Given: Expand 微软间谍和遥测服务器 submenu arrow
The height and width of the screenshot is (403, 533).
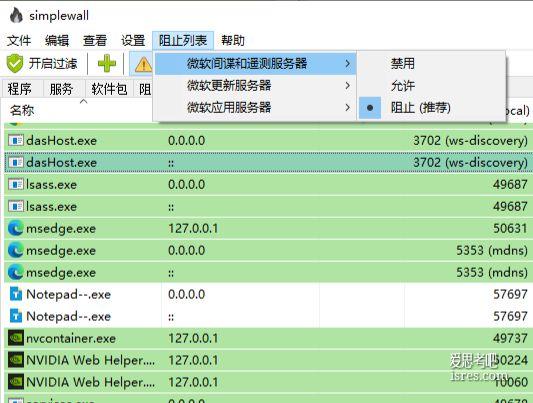Looking at the screenshot, I should coord(347,64).
